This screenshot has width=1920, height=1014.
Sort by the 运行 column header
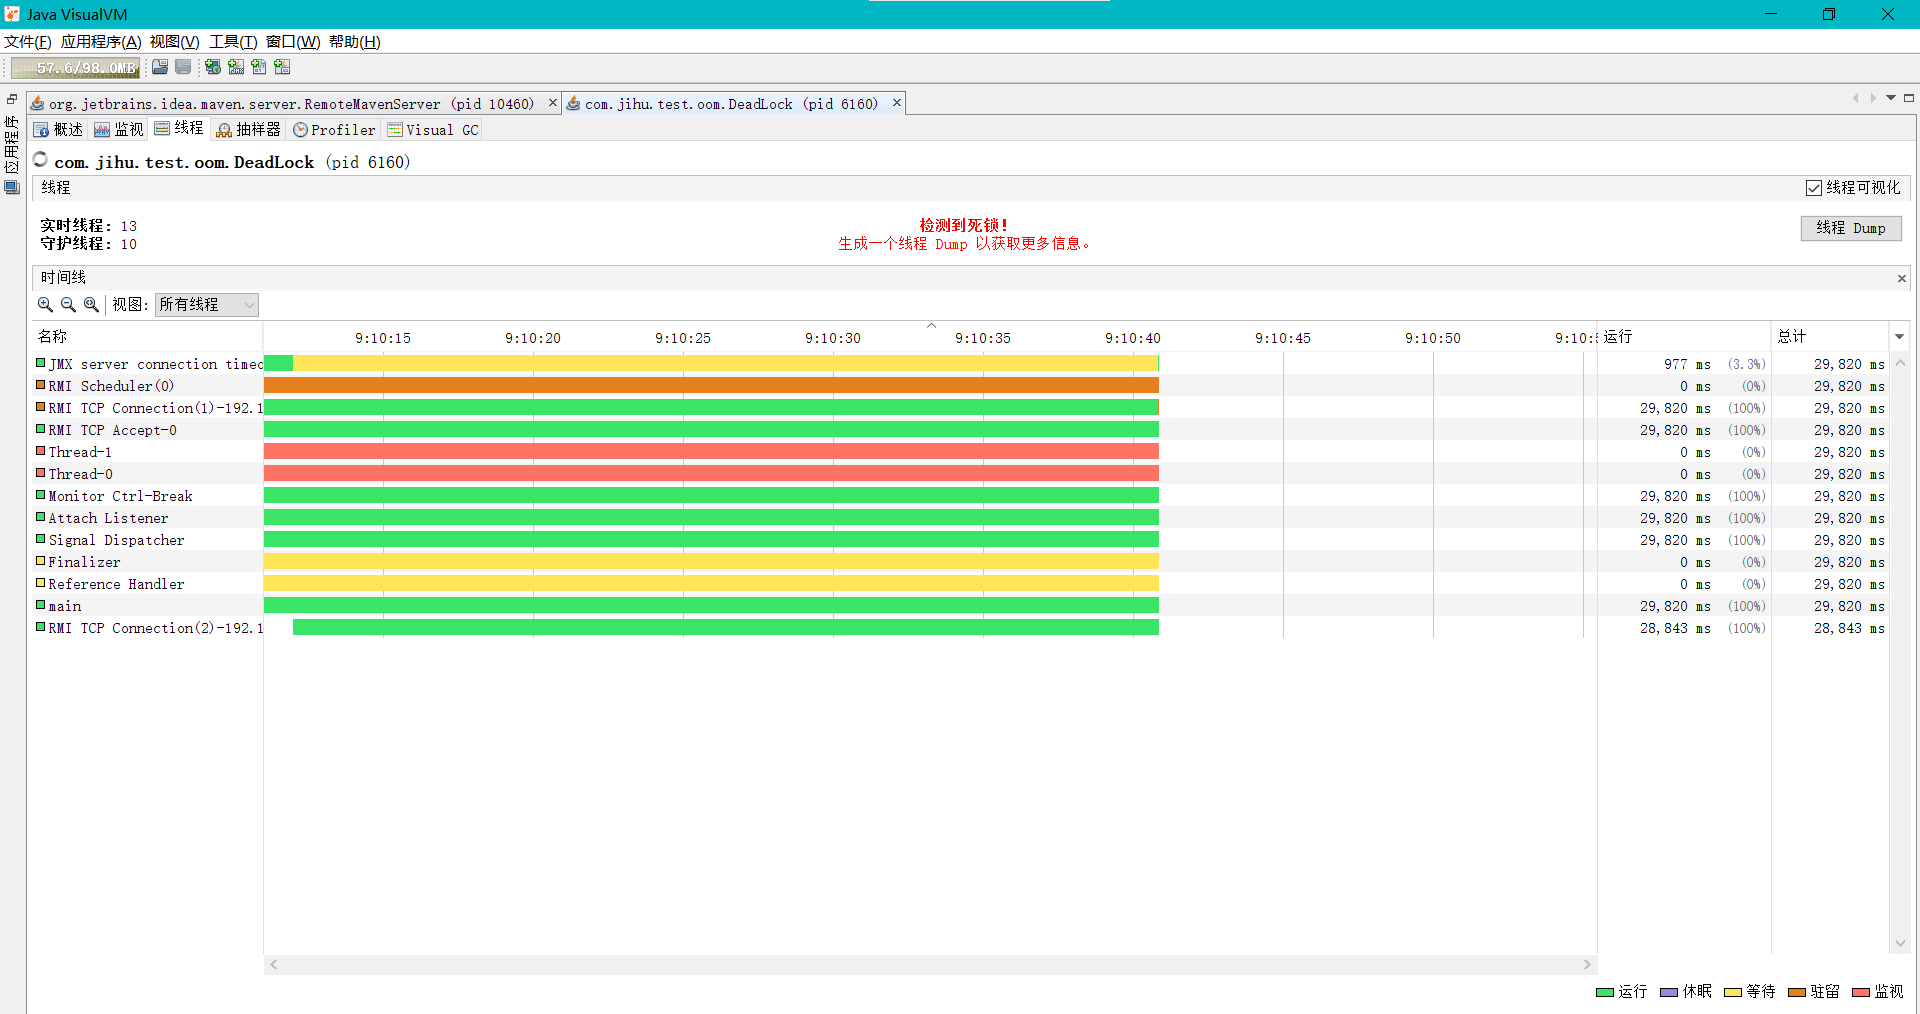pos(1684,337)
